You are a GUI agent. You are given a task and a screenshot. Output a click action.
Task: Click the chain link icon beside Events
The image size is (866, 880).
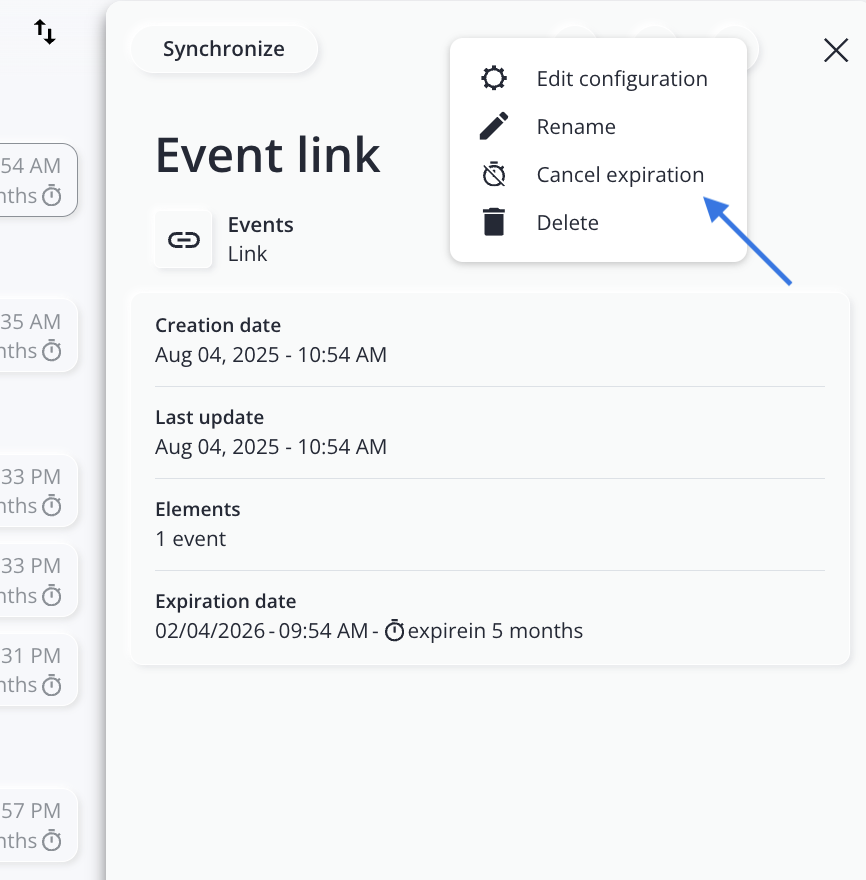coord(183,240)
